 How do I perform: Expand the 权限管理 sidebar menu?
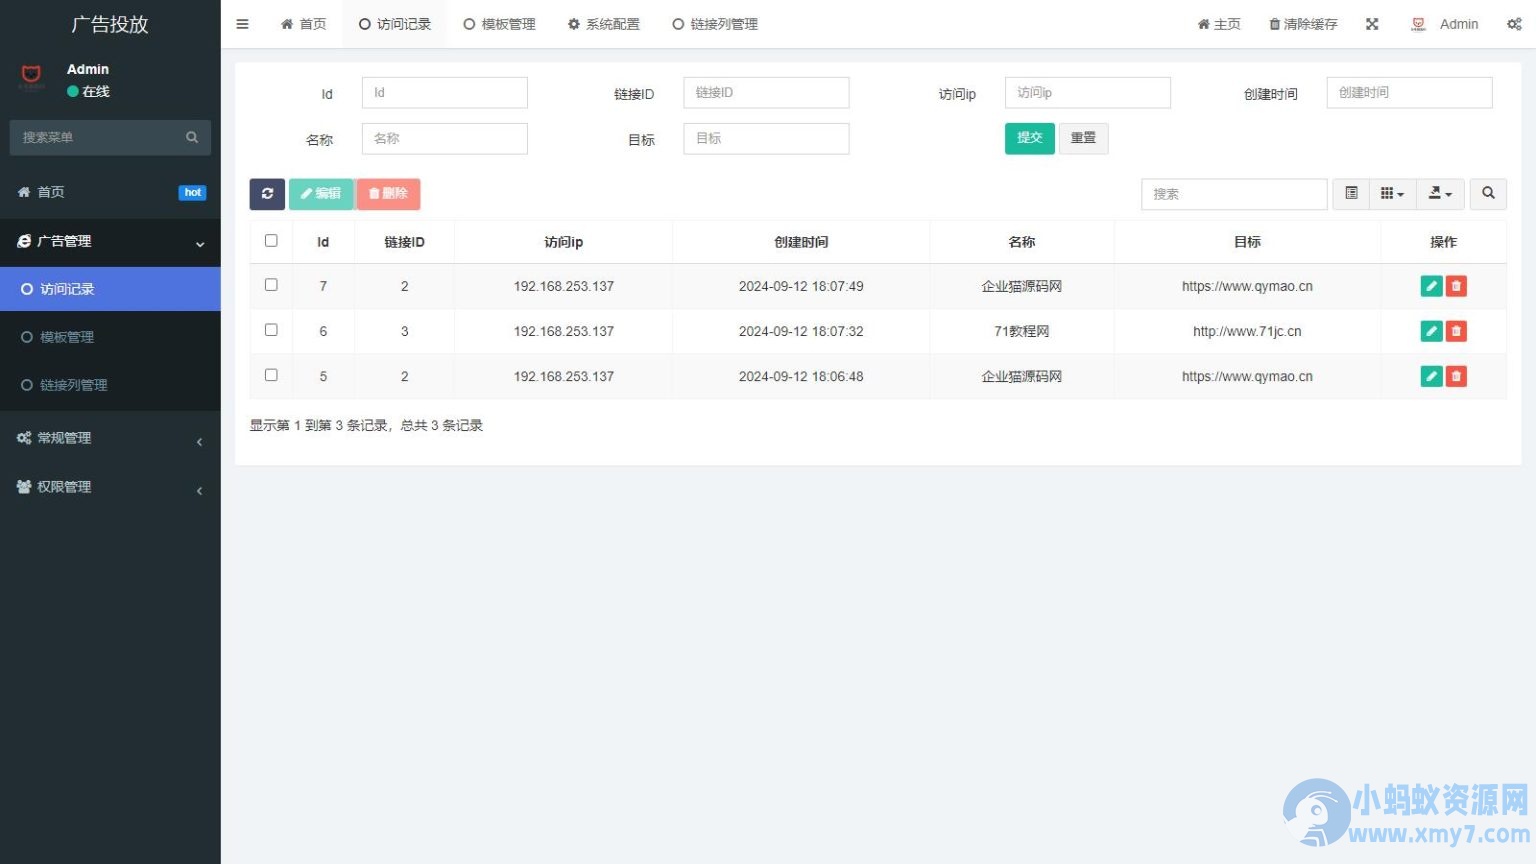[110, 487]
